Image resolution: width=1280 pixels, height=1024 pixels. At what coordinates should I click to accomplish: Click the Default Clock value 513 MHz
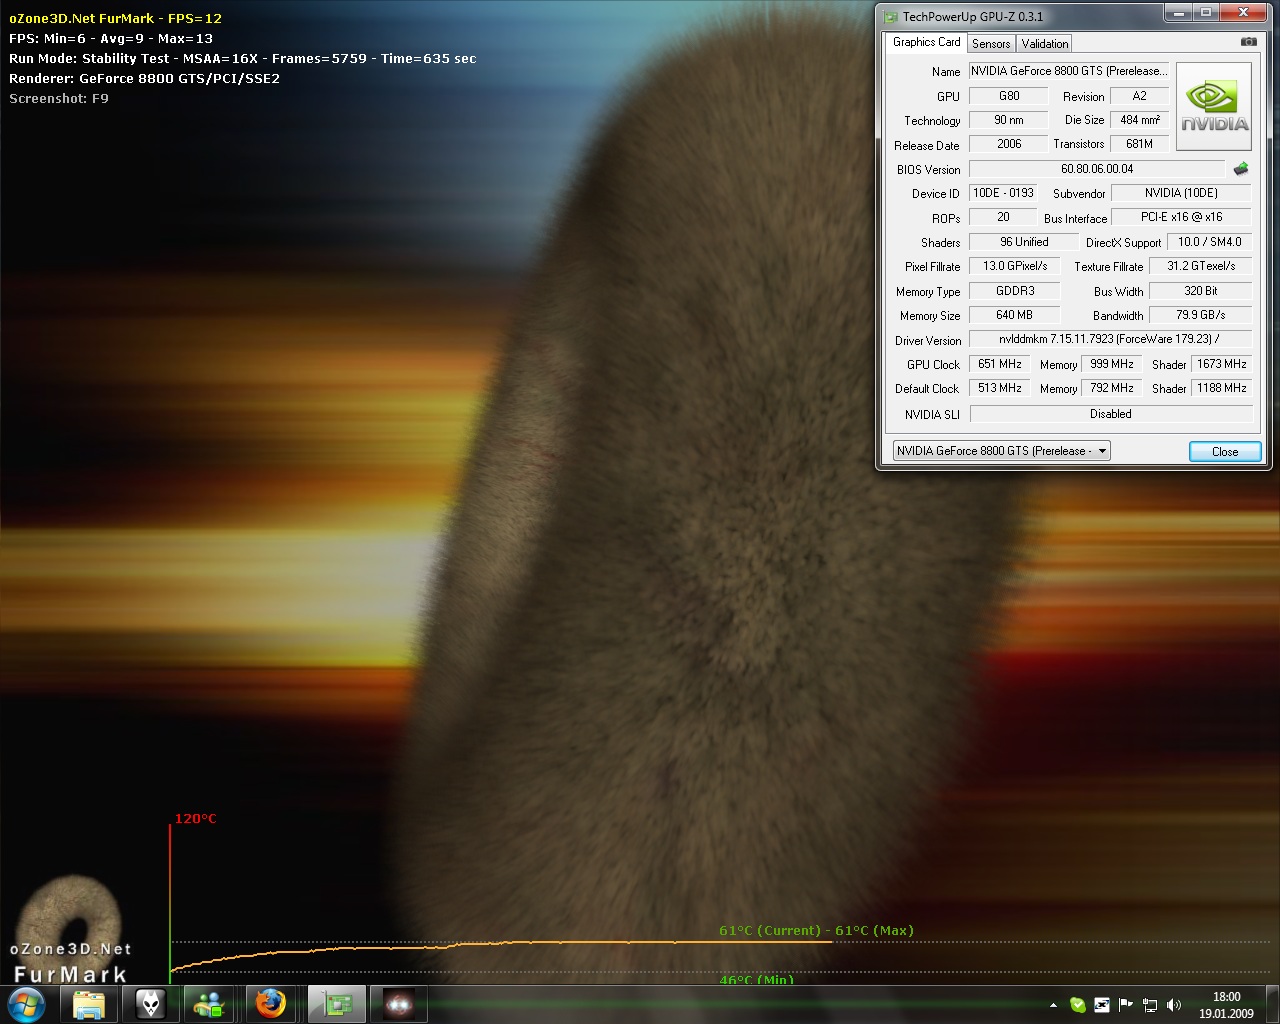[x=999, y=388]
